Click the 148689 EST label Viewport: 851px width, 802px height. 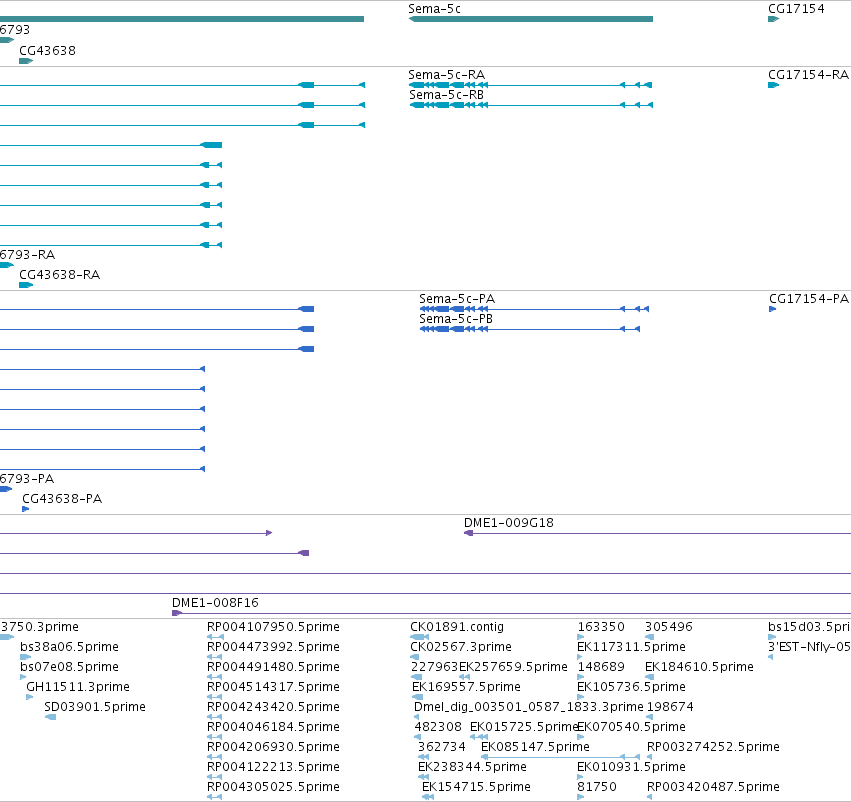click(x=601, y=667)
